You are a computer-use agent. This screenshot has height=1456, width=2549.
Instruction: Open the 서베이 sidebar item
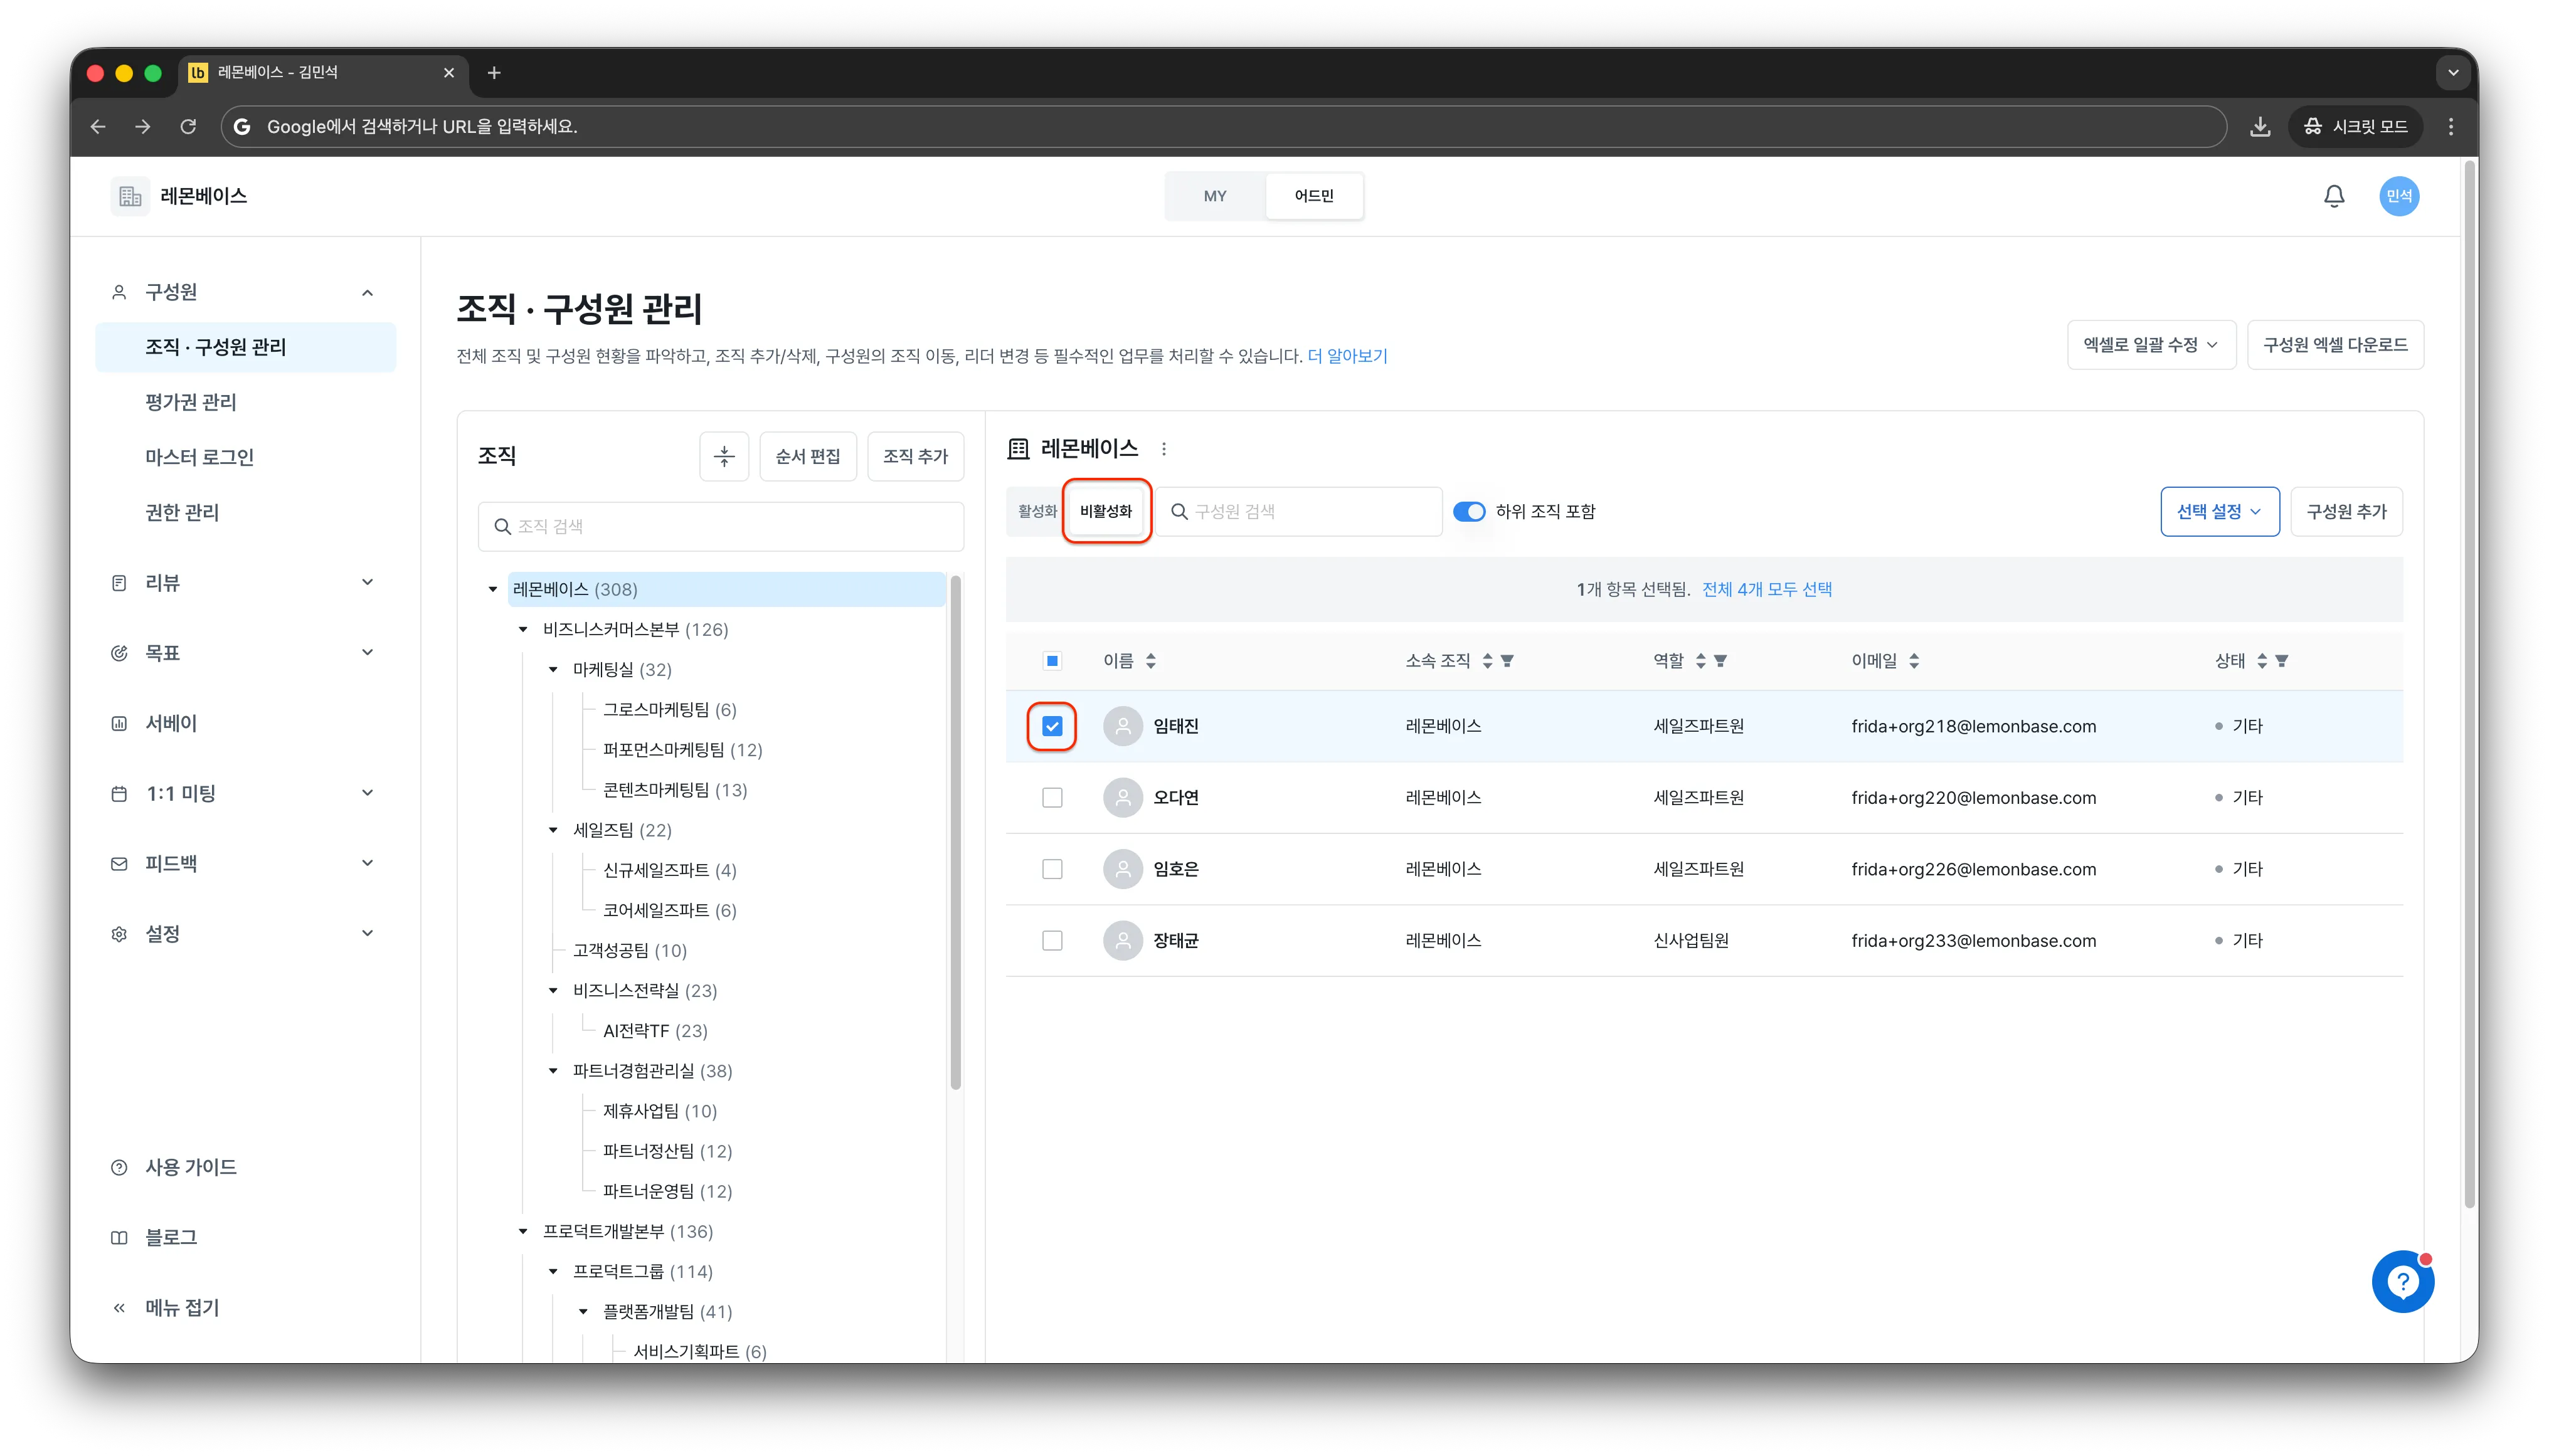[x=171, y=723]
